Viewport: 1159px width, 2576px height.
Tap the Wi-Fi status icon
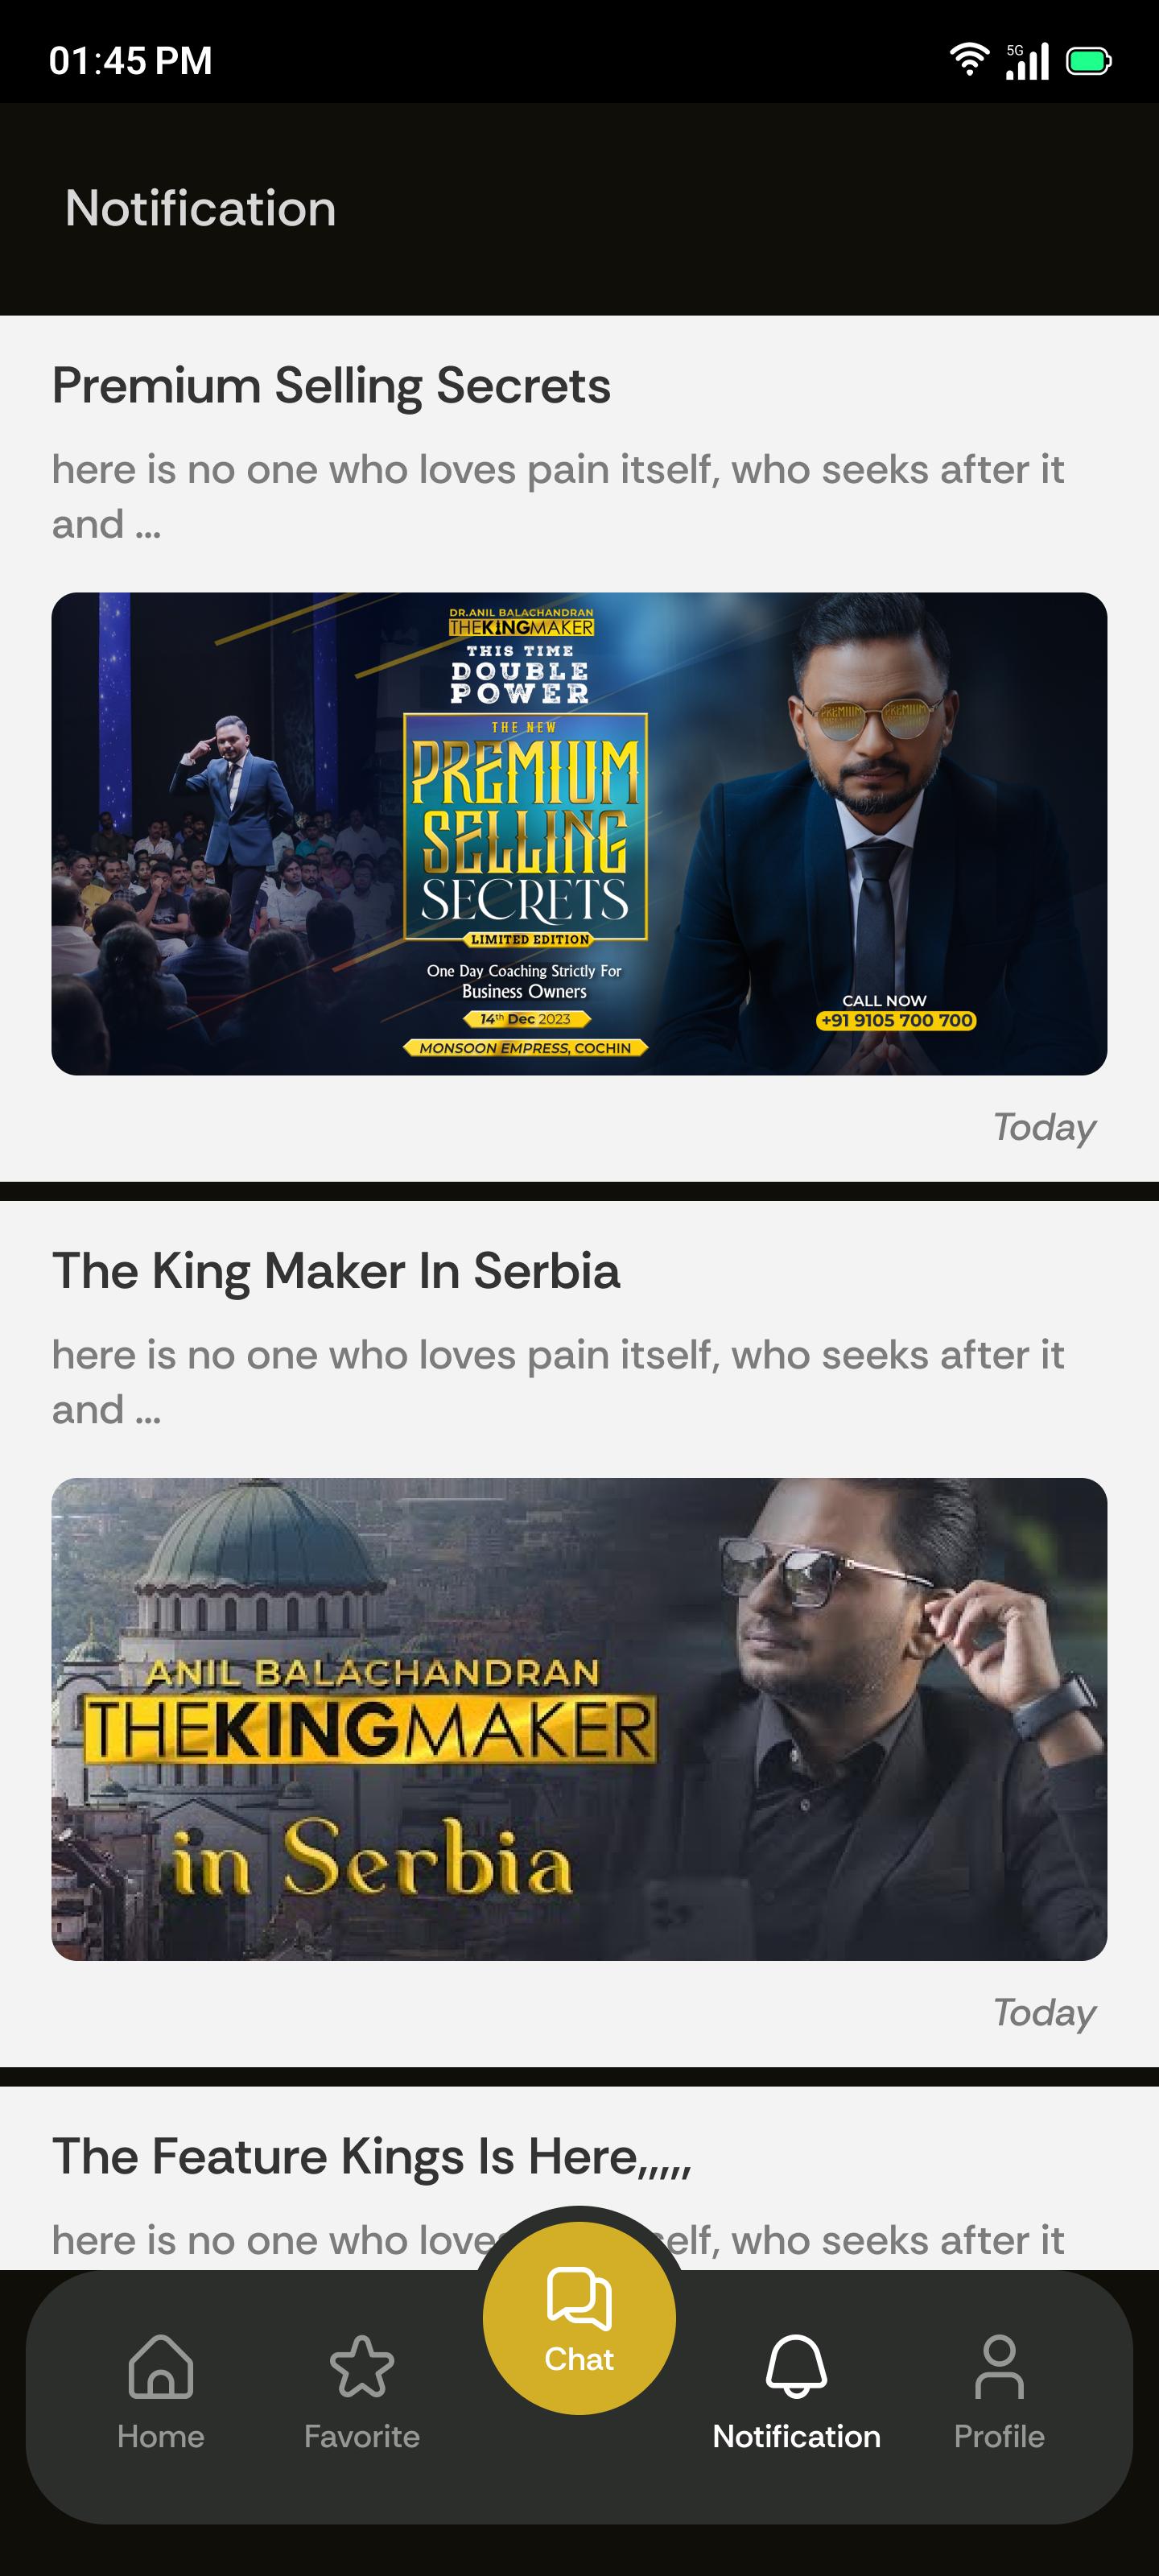(x=968, y=60)
